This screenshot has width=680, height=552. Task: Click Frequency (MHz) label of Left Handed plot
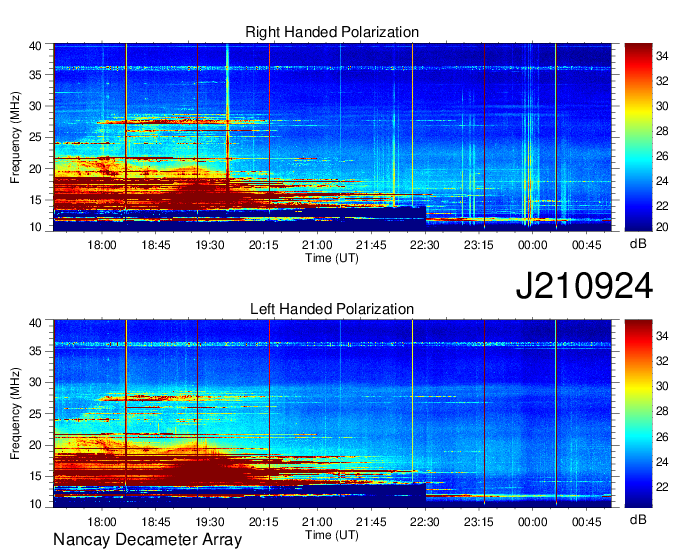pos(15,414)
